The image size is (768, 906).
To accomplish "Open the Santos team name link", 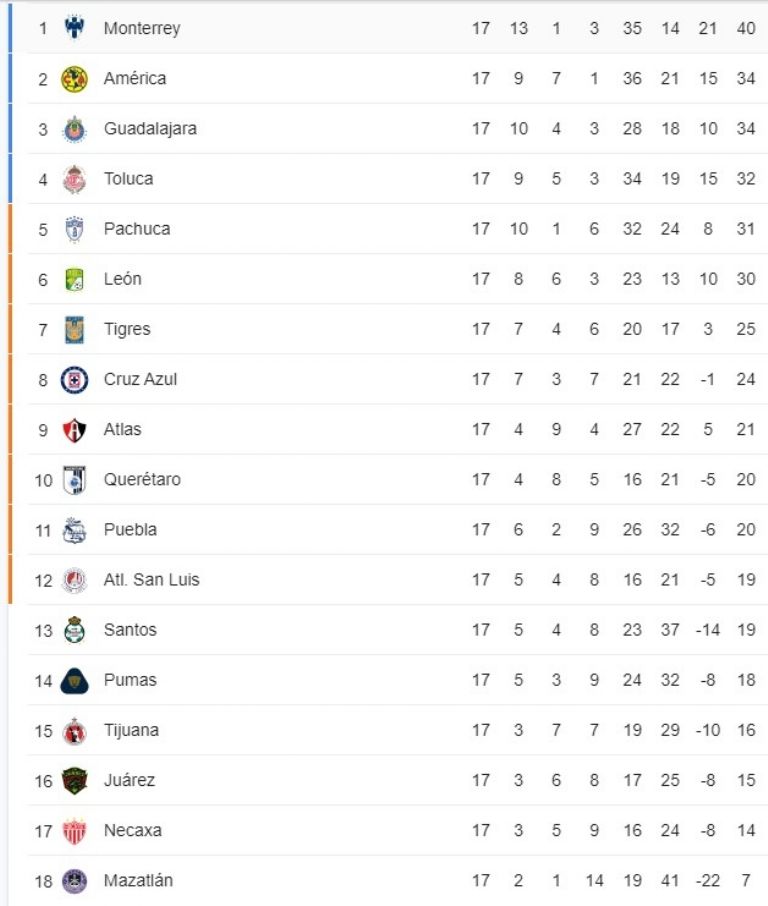I will click(130, 630).
